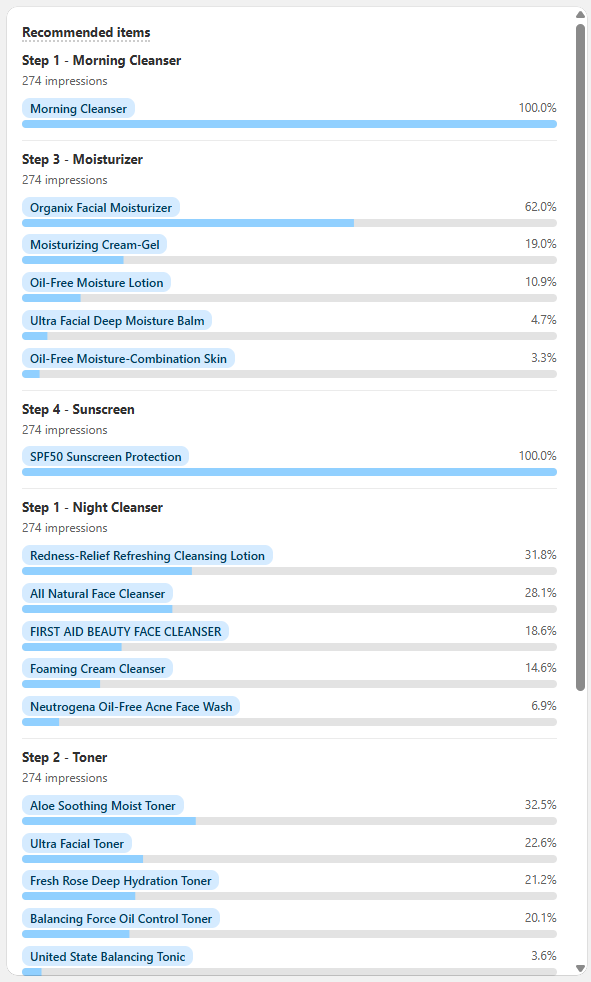The width and height of the screenshot is (591, 982).
Task: Select Neutrogena Oil-Free Acne Face Wash
Action: pyautogui.click(x=130, y=706)
